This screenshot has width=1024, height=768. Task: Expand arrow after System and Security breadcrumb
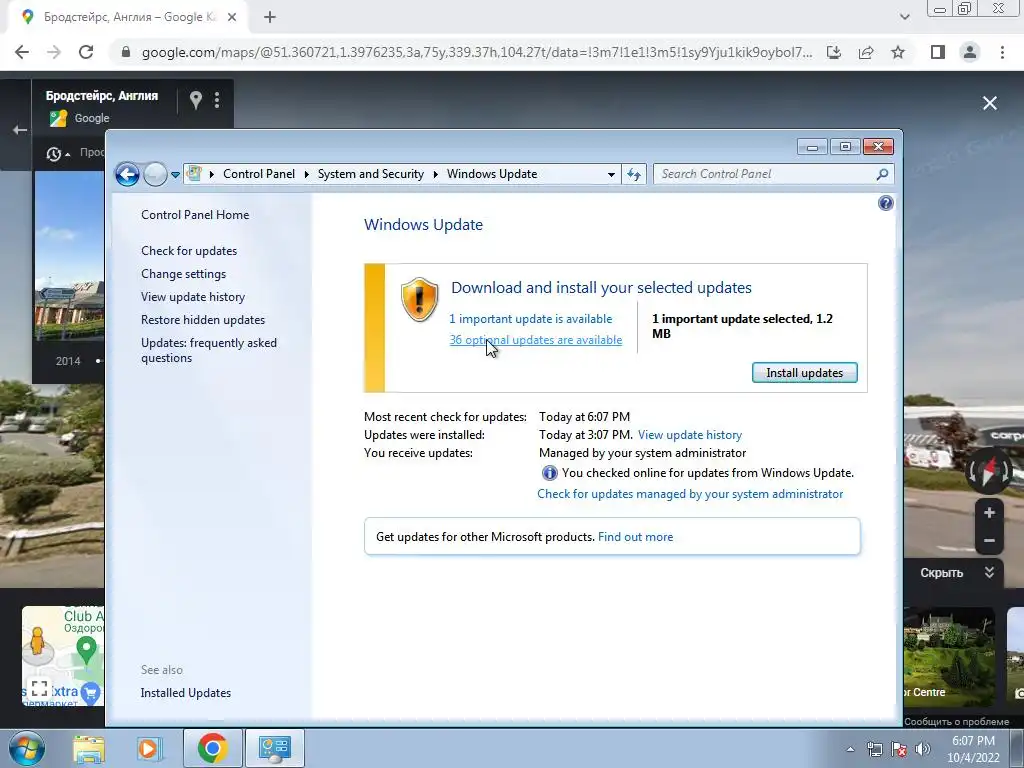point(436,174)
